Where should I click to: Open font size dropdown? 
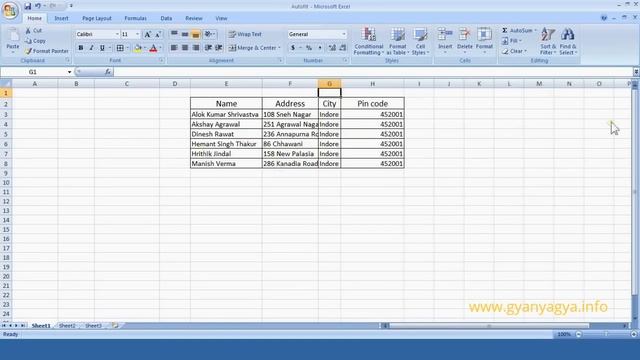coord(138,34)
